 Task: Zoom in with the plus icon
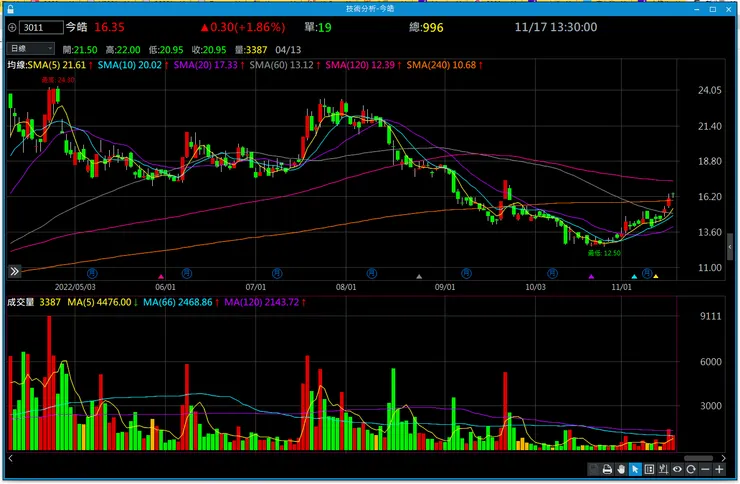719,469
